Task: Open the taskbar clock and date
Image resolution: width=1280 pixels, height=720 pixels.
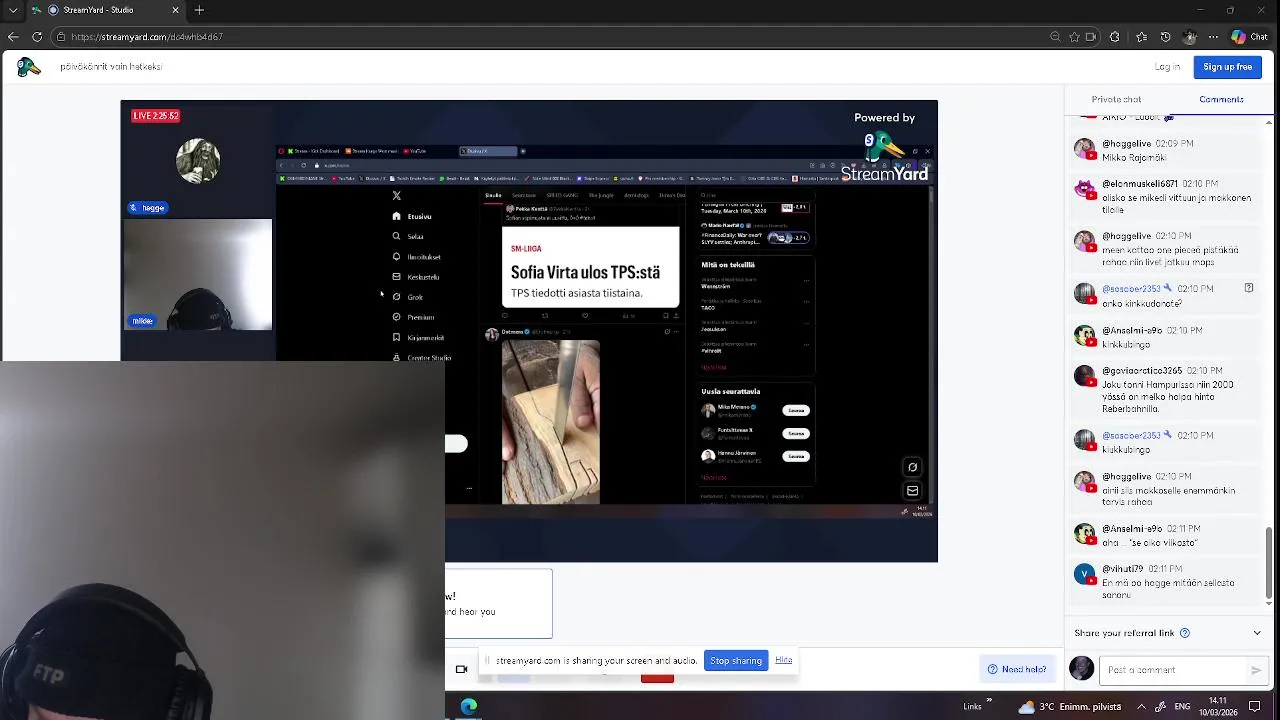Action: pyautogui.click(x=1217, y=706)
